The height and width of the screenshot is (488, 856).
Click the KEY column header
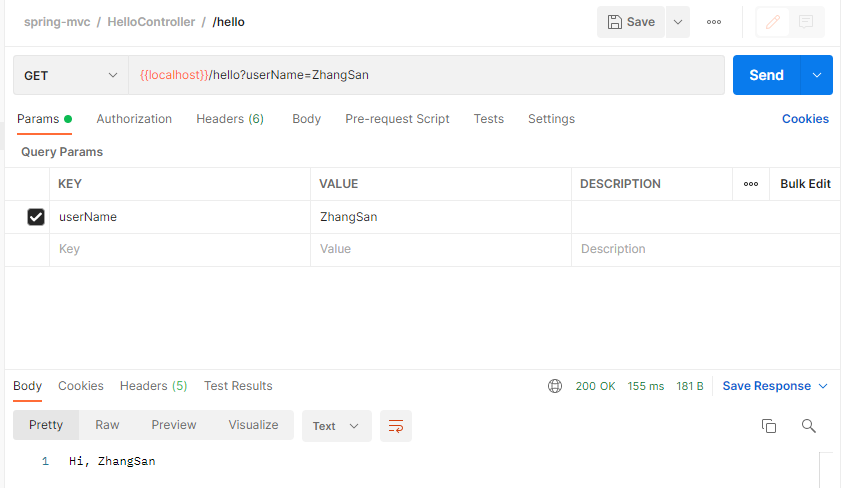[x=70, y=184]
